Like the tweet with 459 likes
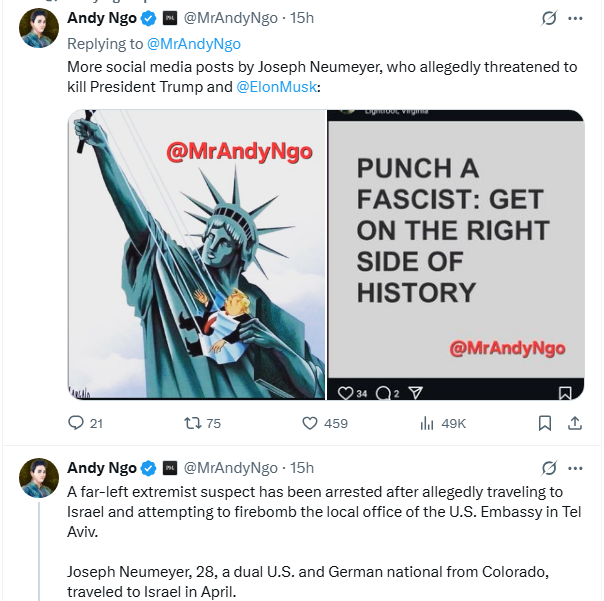Image resolution: width=604 pixels, height=601 pixels. tap(310, 423)
